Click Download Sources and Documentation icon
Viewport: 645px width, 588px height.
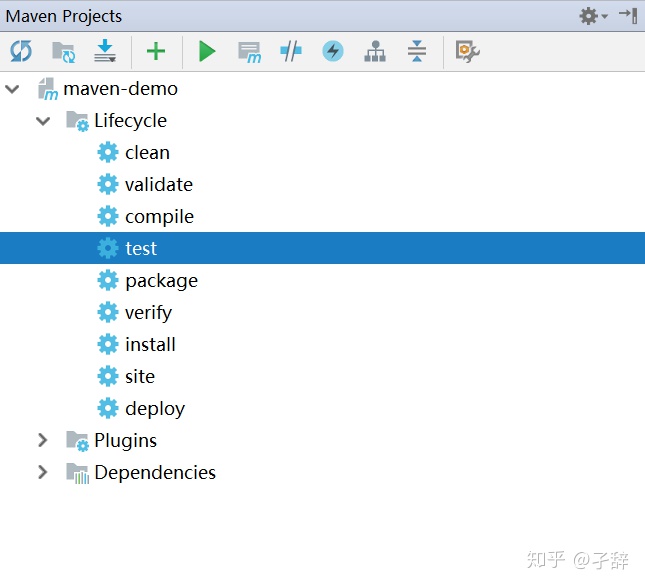point(105,51)
